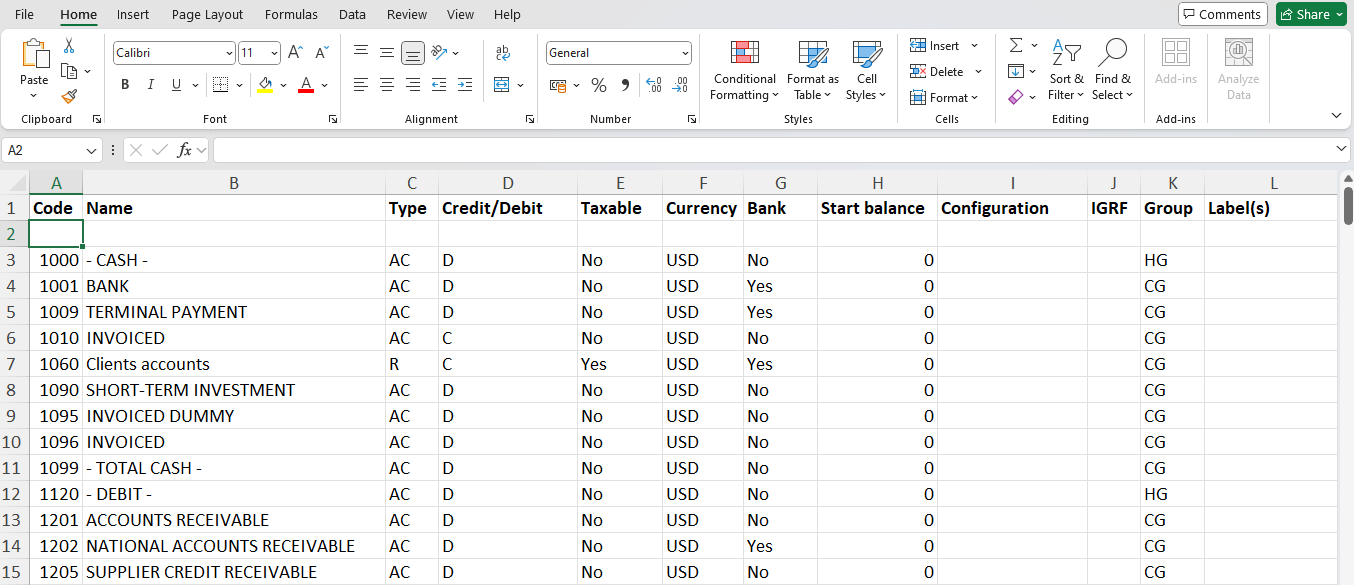Toggle Bold formatting
The height and width of the screenshot is (585, 1354).
click(x=125, y=85)
